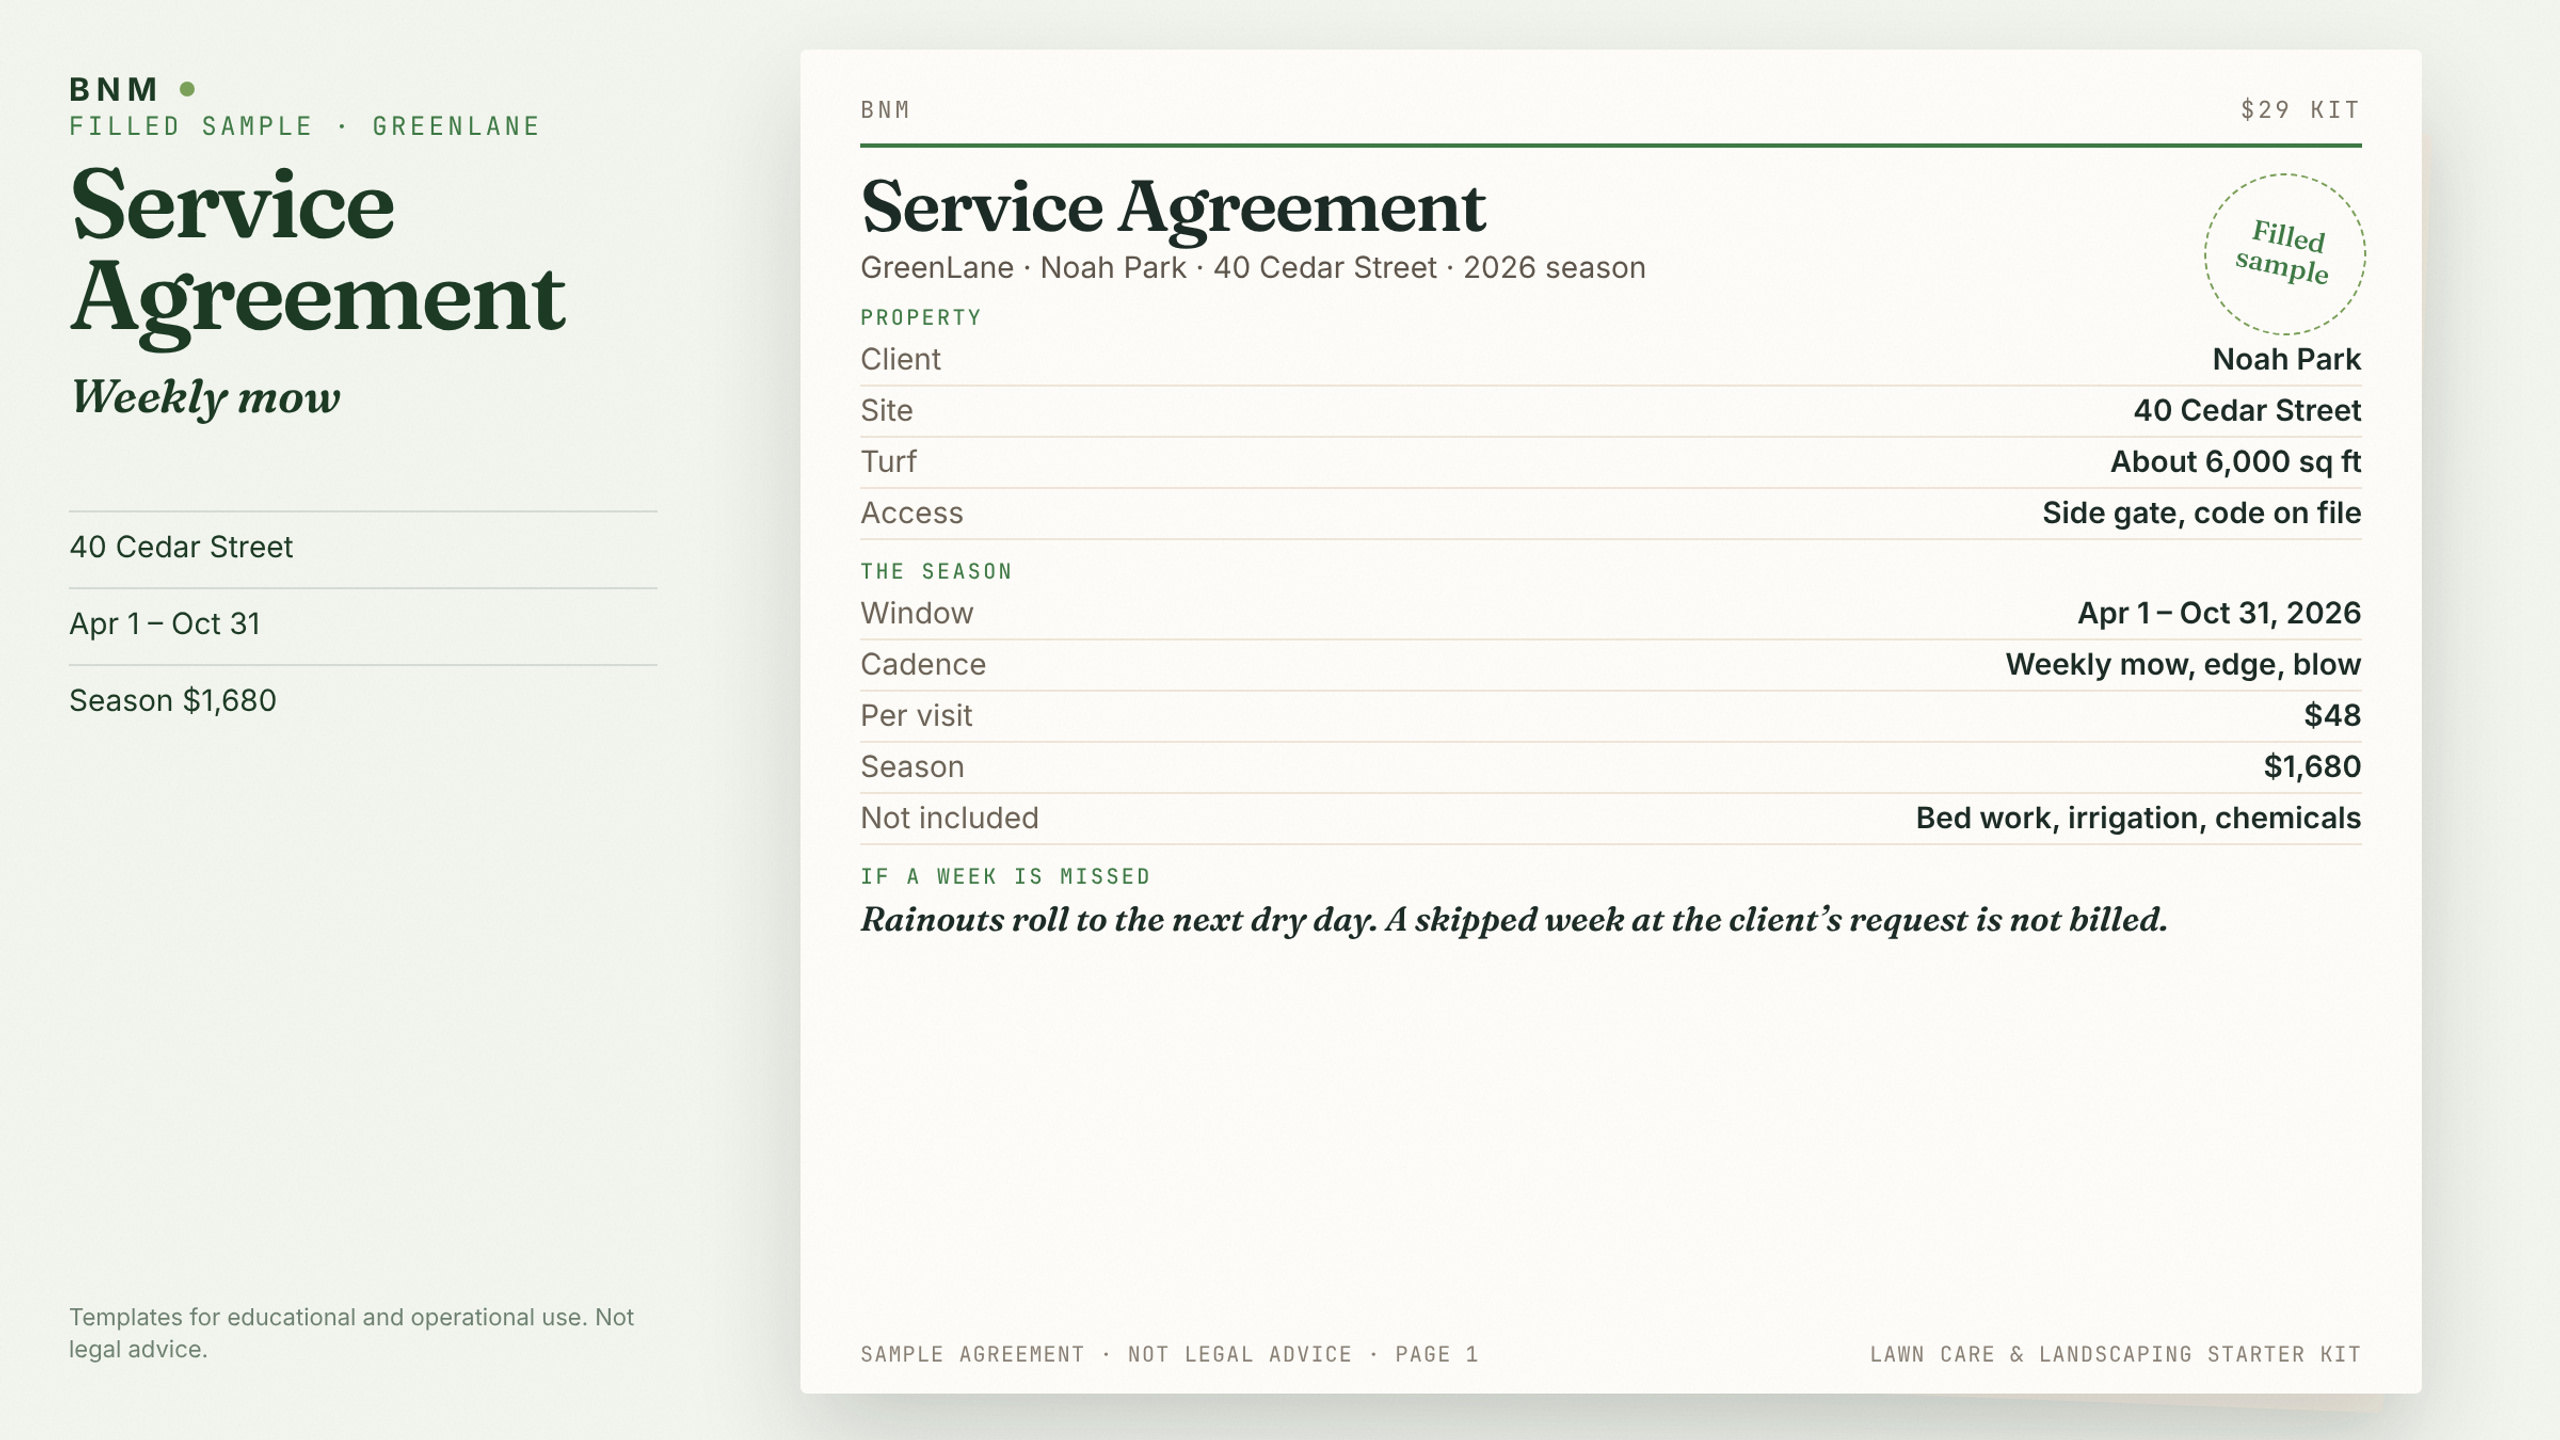
Task: Click the 'Per visit' row label
Action: [x=916, y=715]
